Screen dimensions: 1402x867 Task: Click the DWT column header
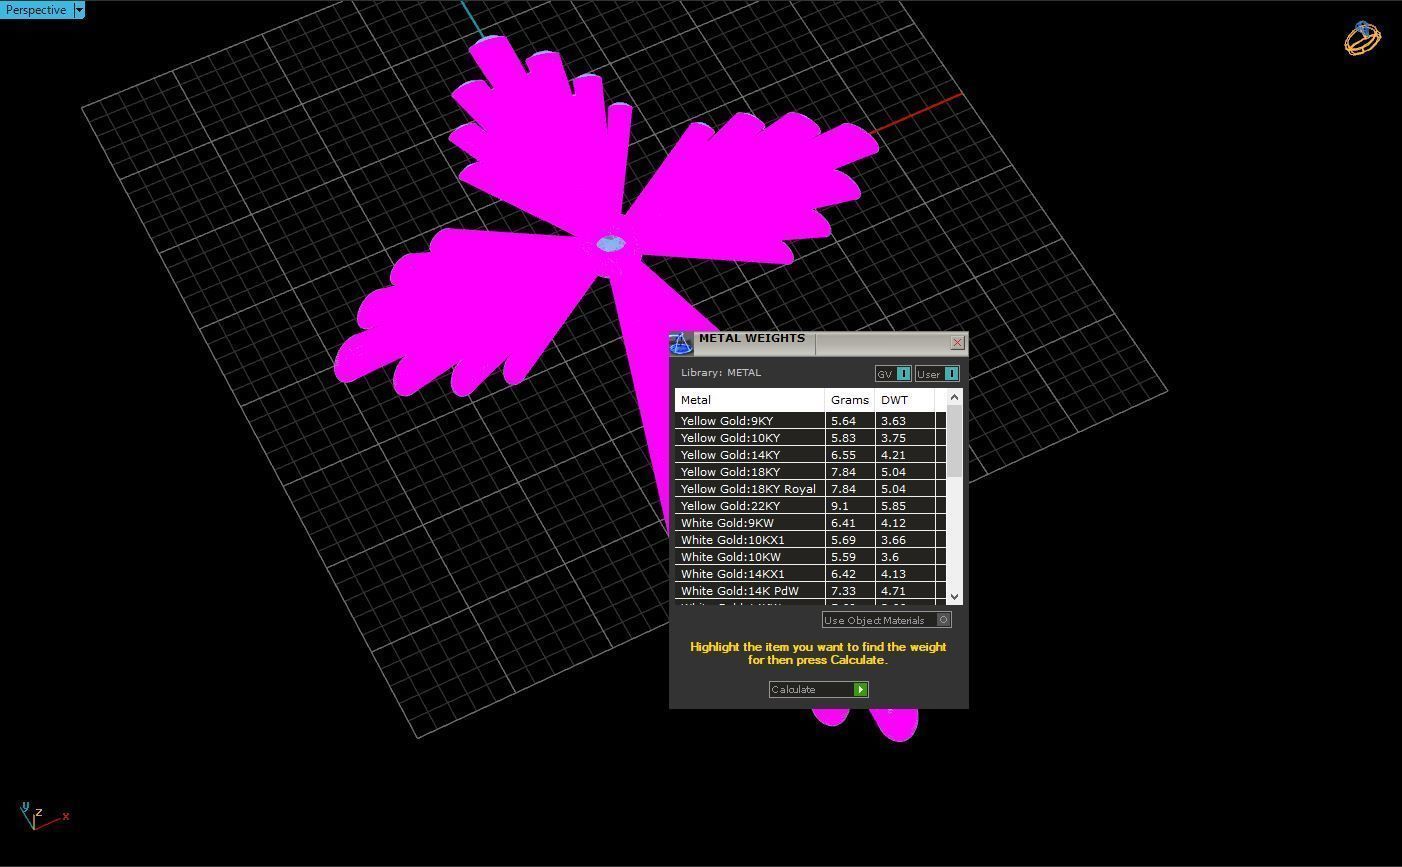coord(904,400)
